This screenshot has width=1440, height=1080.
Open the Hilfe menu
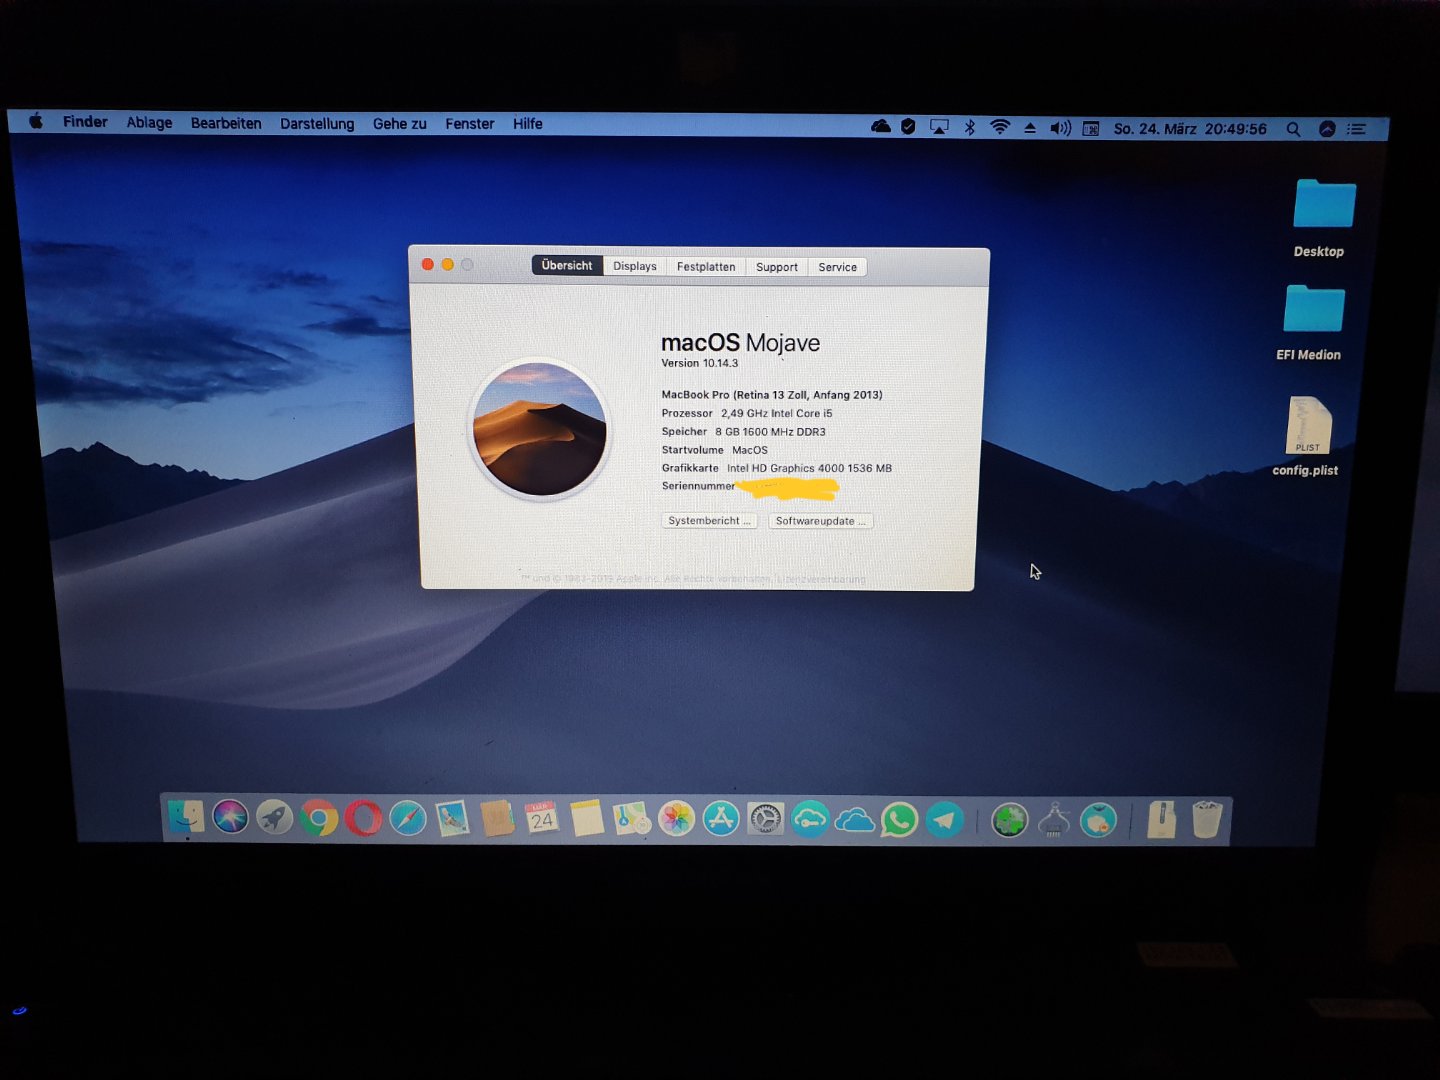[x=528, y=124]
